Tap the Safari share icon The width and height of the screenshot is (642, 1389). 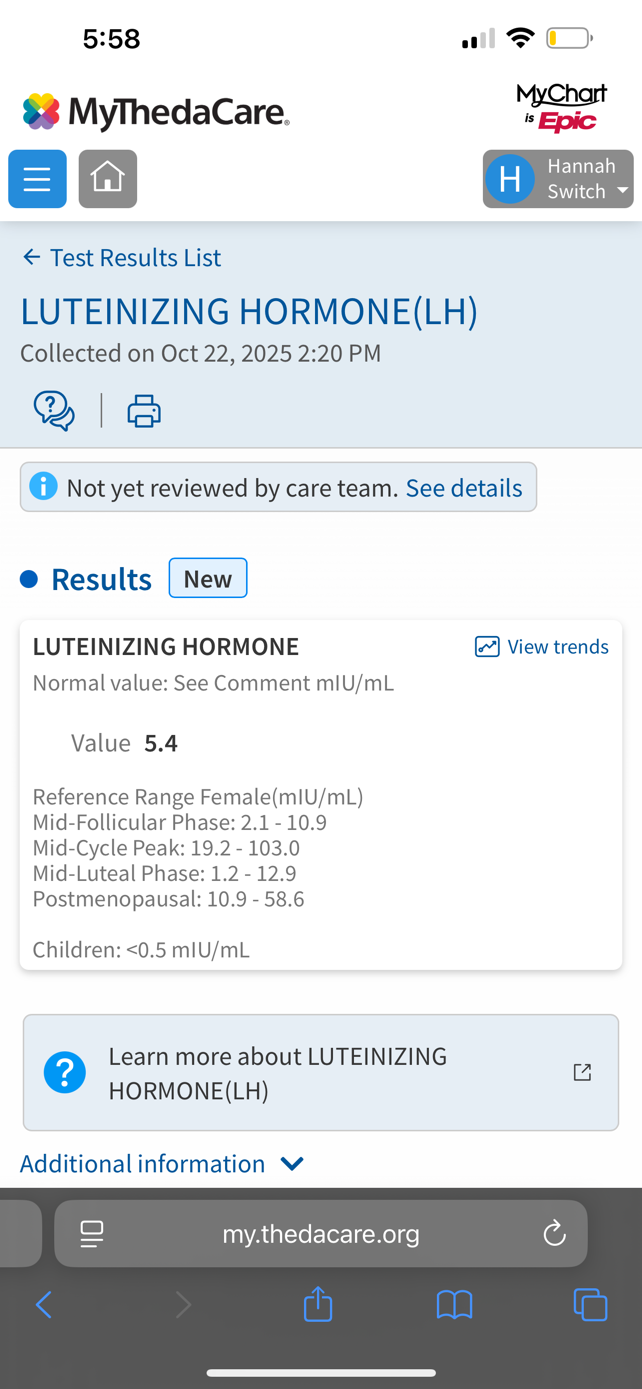(x=318, y=1304)
